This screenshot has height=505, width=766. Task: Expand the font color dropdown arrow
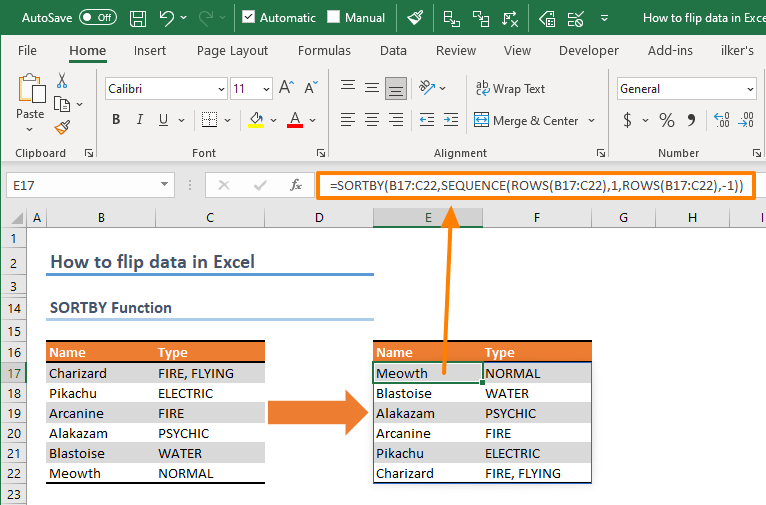tap(313, 120)
